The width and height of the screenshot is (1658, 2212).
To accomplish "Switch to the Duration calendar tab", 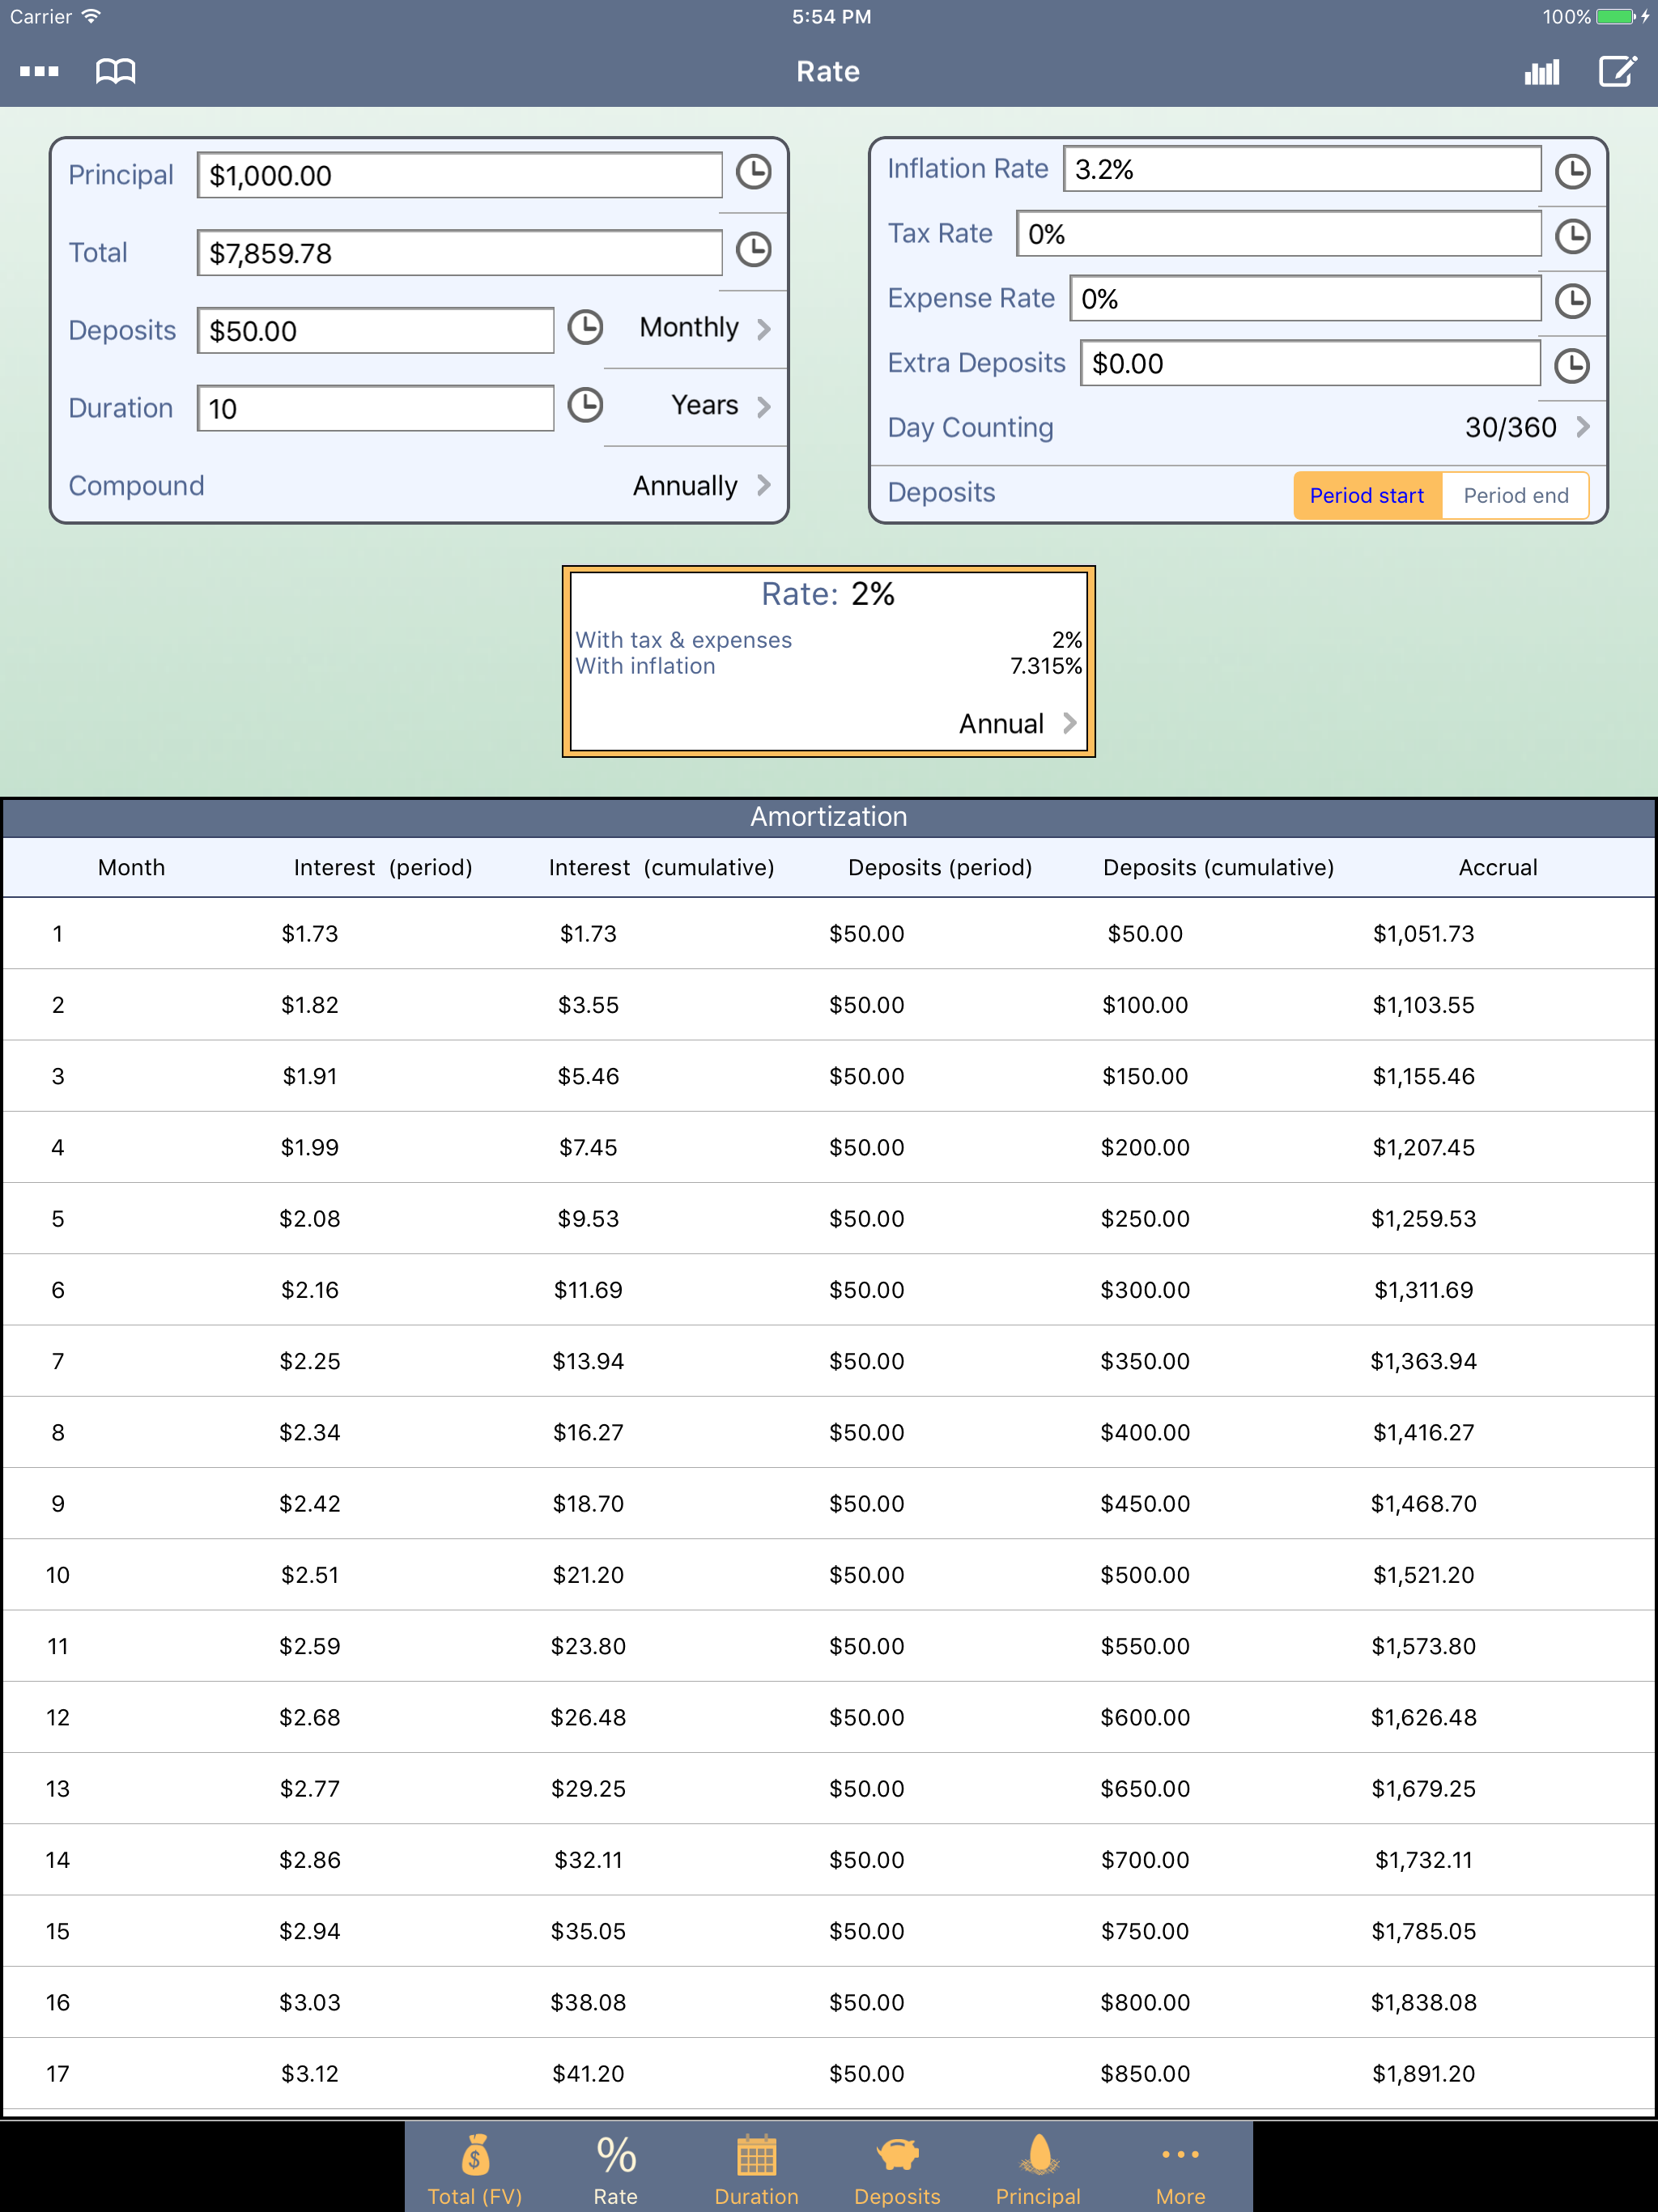I will coord(757,2167).
